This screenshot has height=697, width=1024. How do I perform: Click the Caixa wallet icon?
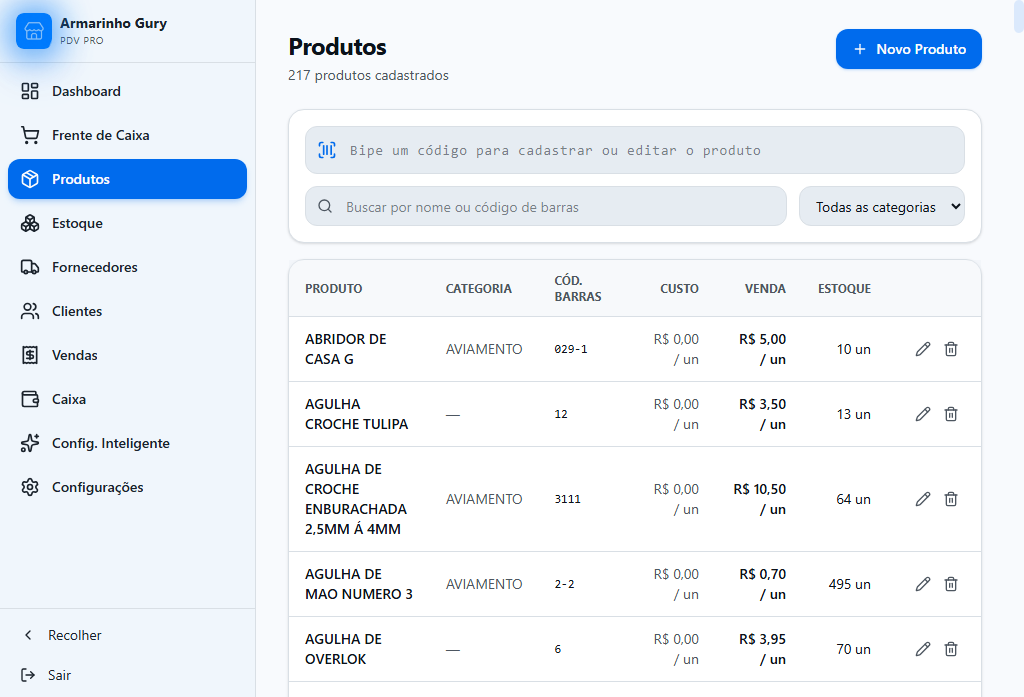coord(30,399)
